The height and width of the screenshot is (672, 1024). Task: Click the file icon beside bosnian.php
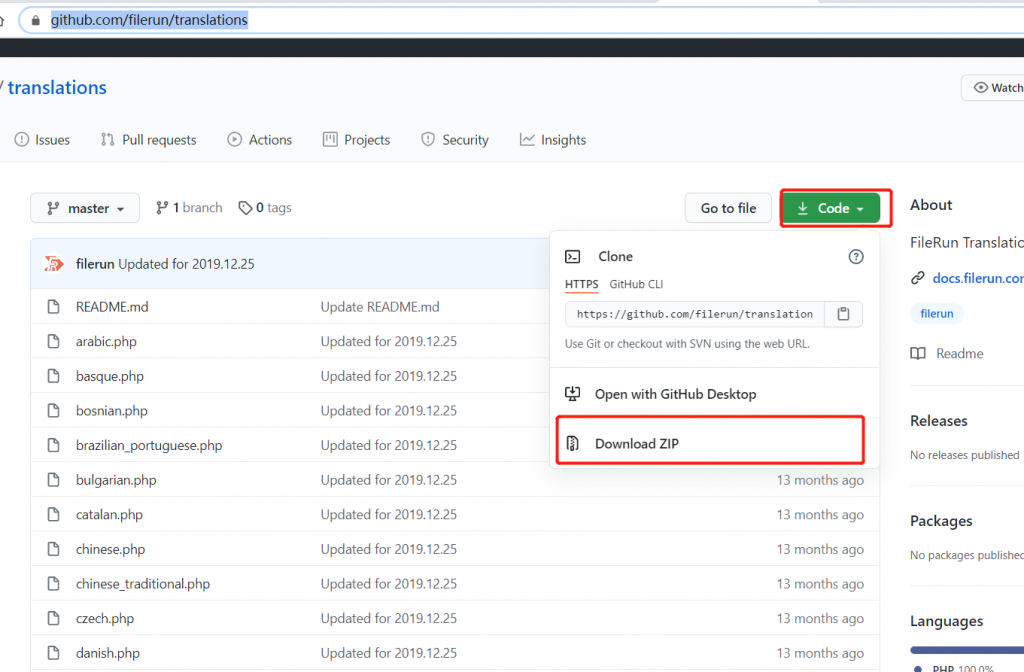click(x=54, y=411)
